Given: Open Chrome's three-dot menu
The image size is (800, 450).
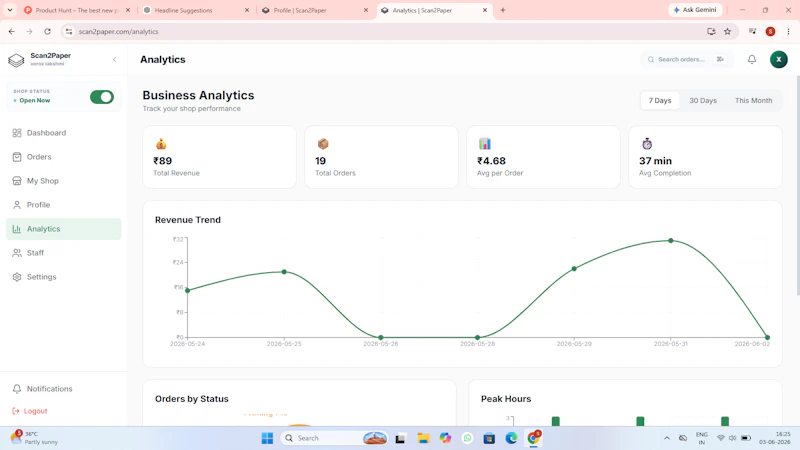Looking at the screenshot, I should (788, 32).
